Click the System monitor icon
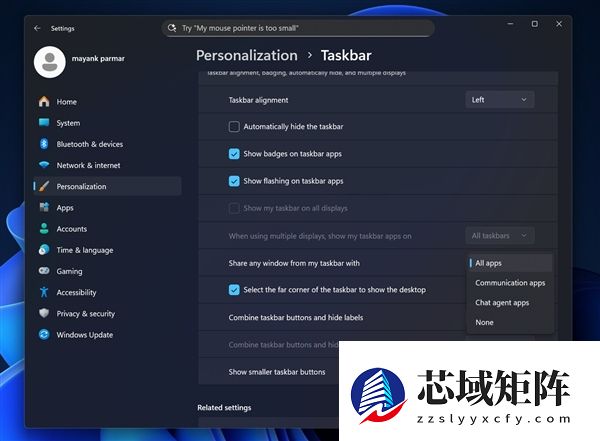Viewport: 600px width, 441px height. [44, 122]
